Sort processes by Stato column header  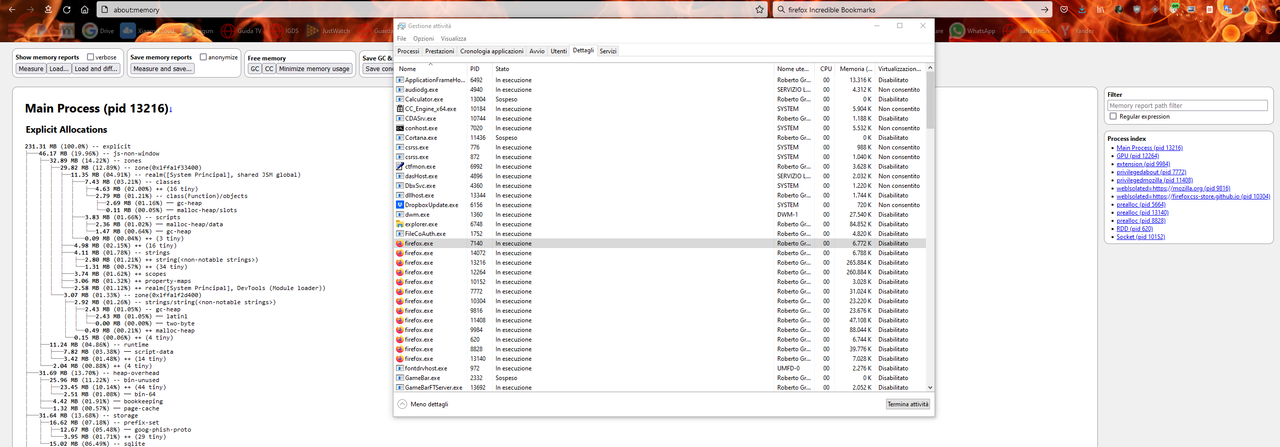(633, 68)
